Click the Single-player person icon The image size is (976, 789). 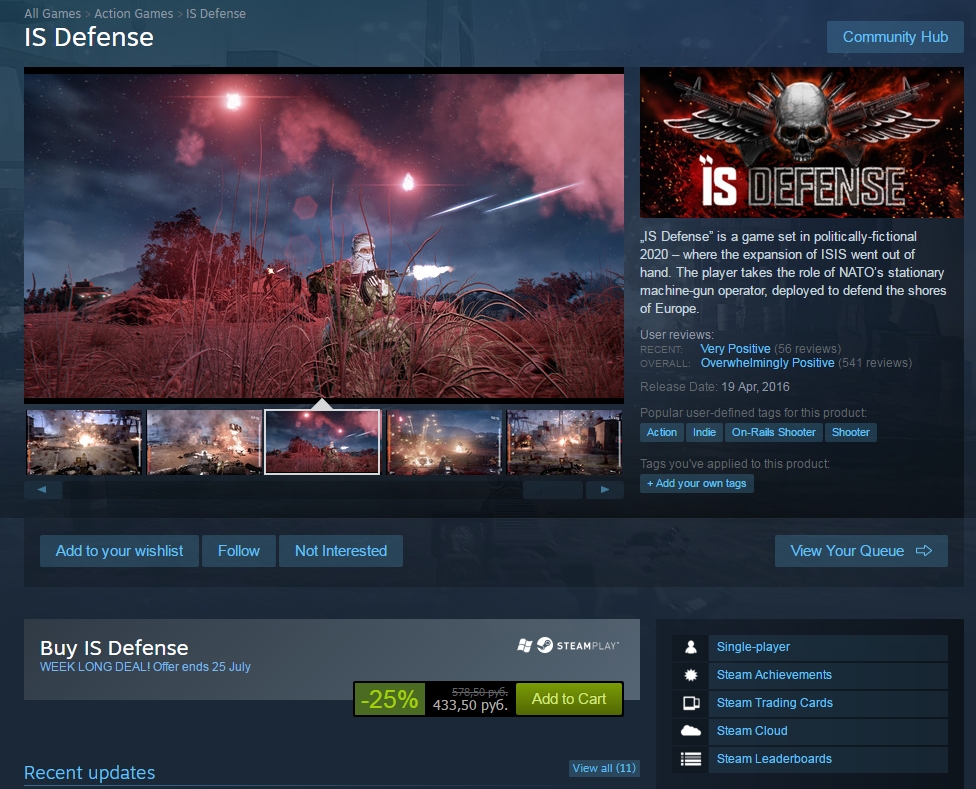pyautogui.click(x=690, y=647)
